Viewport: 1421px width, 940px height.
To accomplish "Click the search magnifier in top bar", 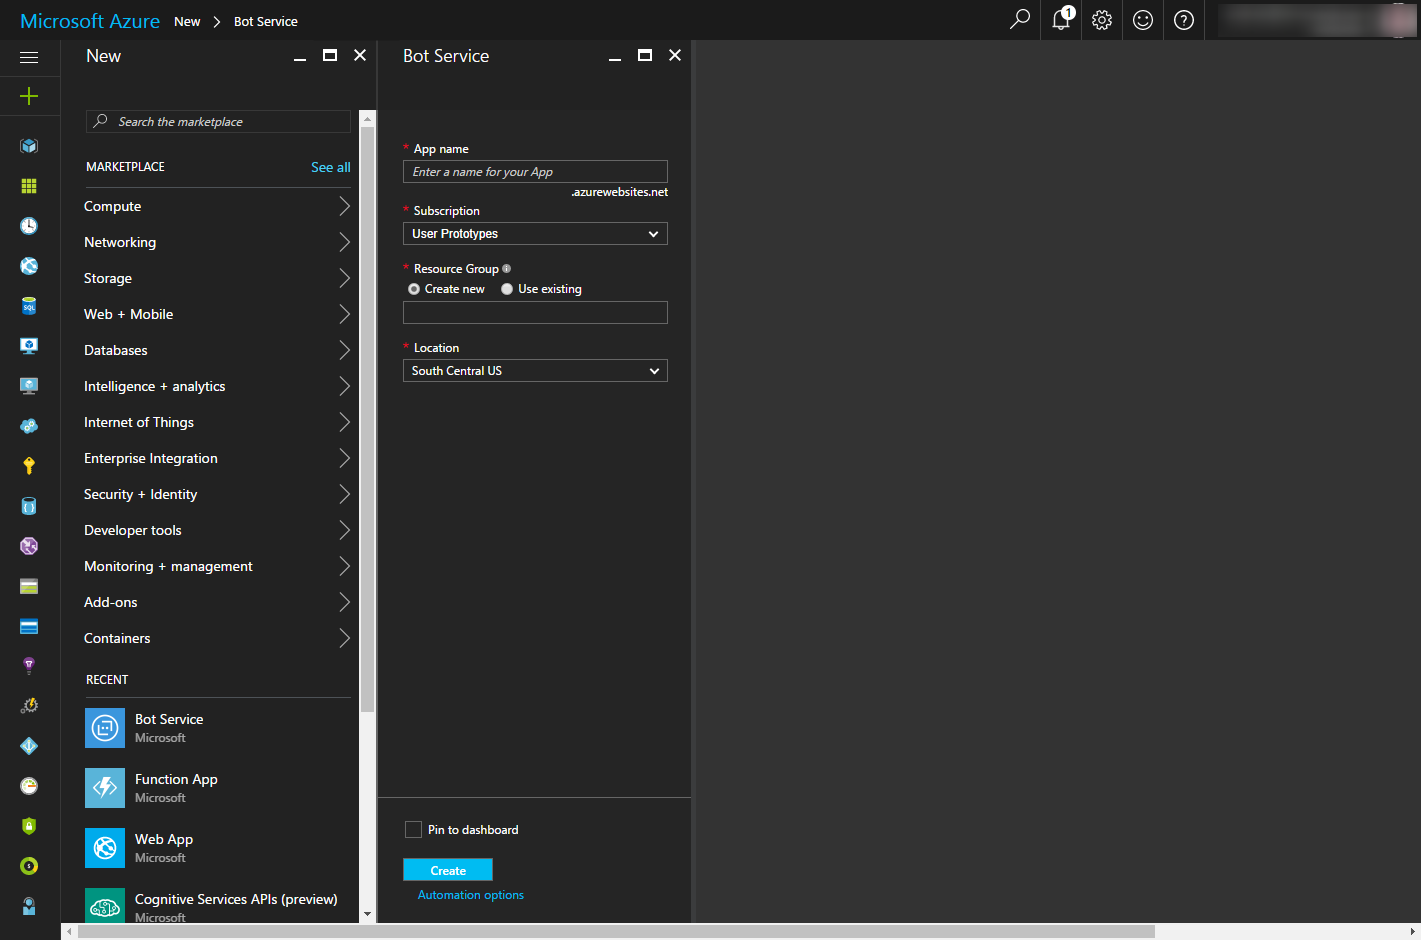I will 1019,20.
